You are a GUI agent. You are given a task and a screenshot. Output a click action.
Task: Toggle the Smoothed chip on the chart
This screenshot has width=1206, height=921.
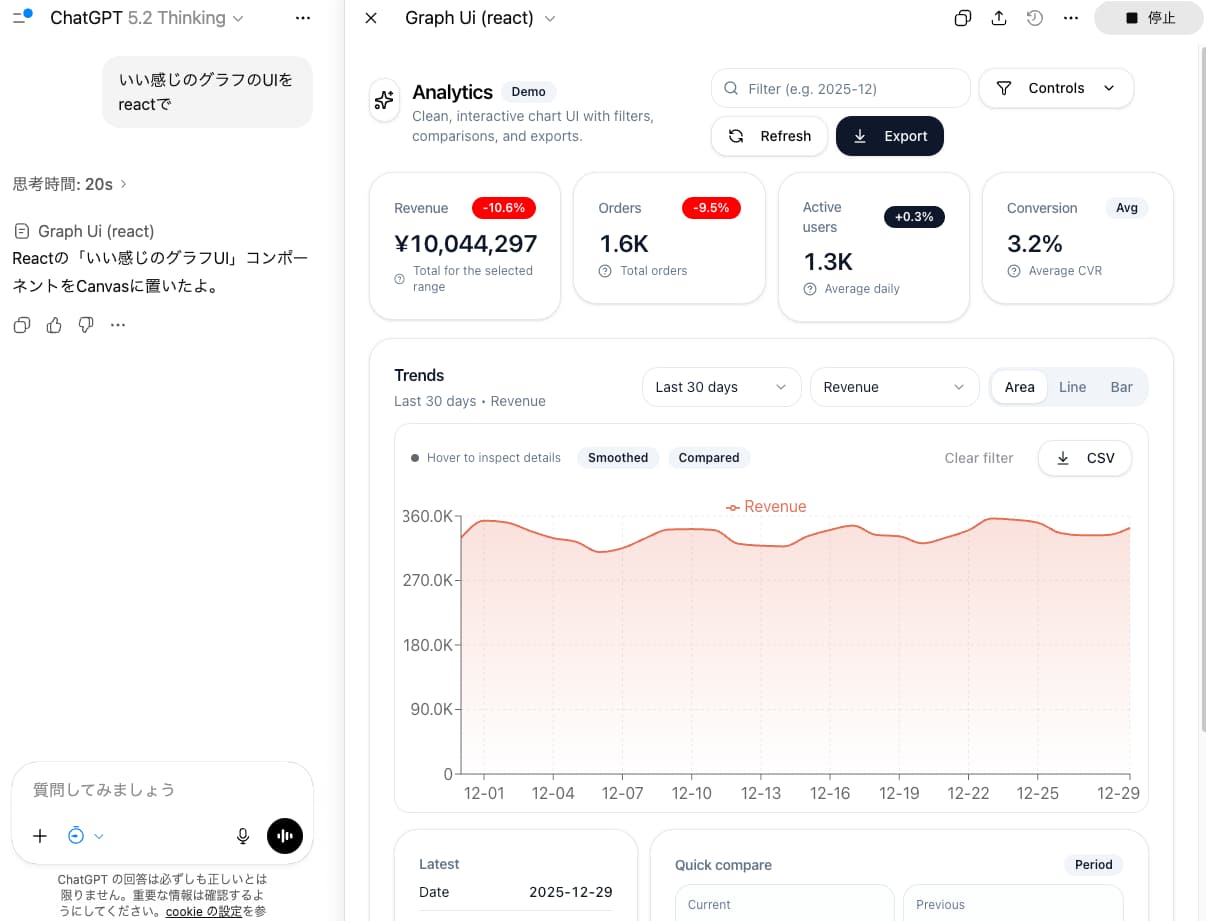point(617,457)
